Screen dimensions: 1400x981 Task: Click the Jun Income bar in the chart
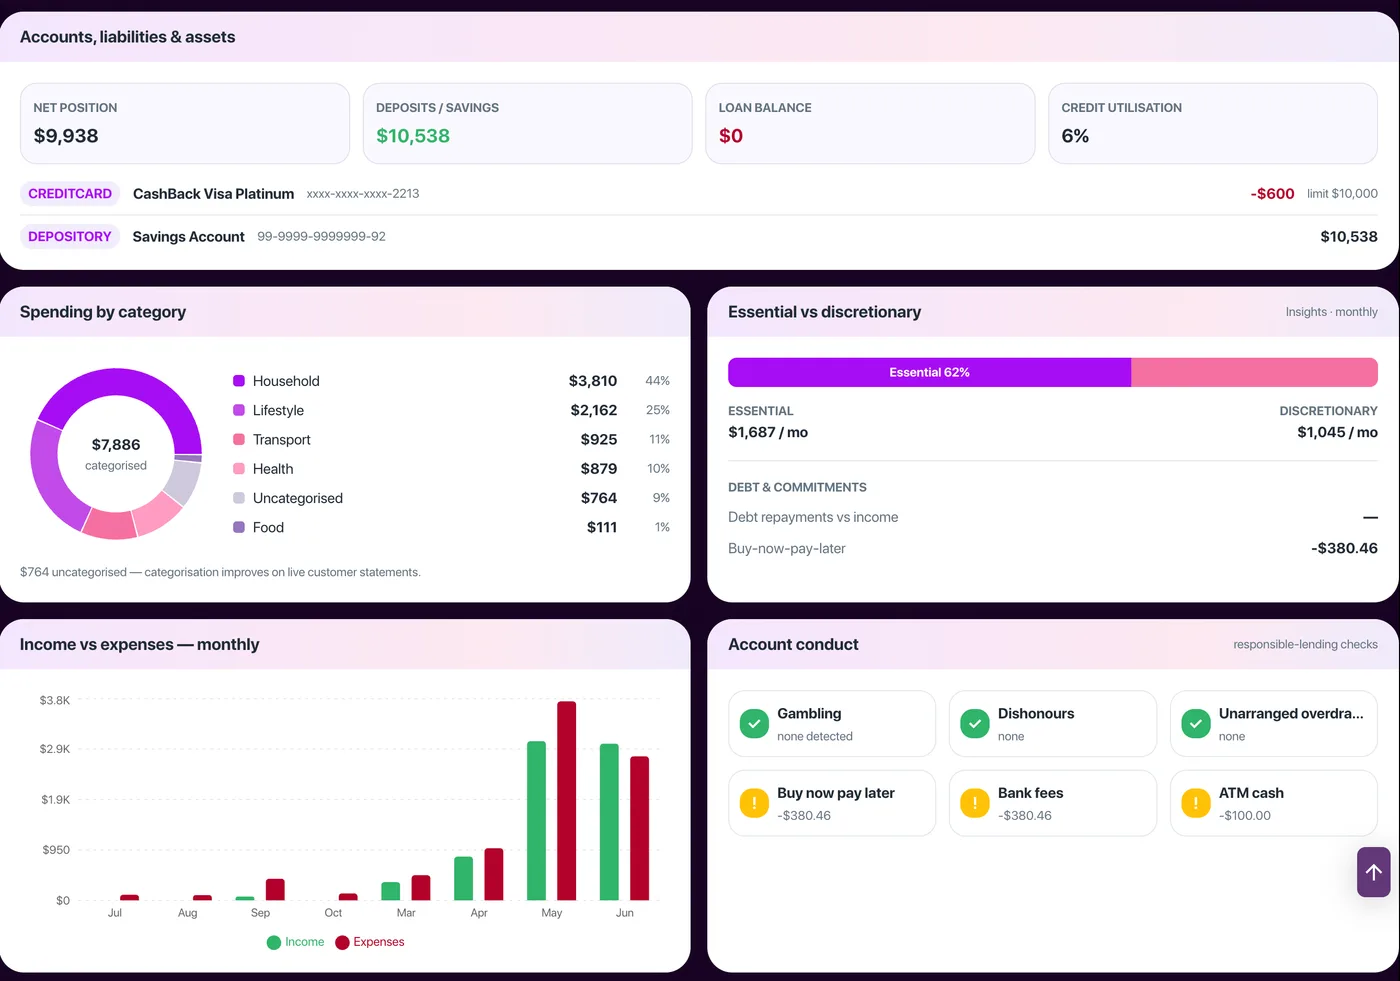(x=609, y=822)
